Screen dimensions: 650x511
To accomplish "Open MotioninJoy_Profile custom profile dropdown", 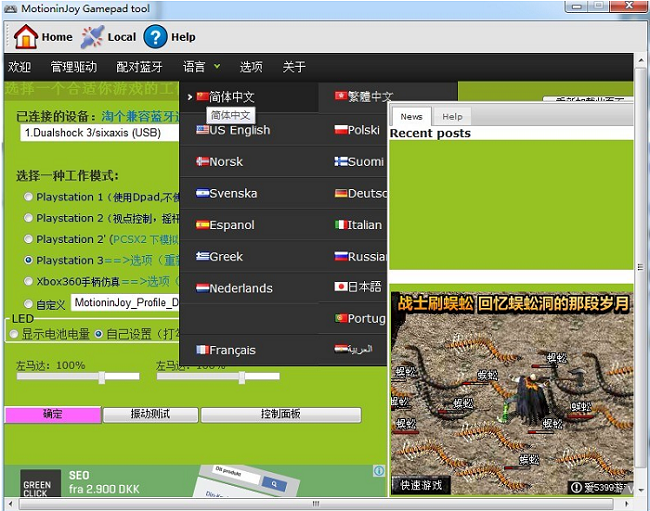I will (125, 303).
